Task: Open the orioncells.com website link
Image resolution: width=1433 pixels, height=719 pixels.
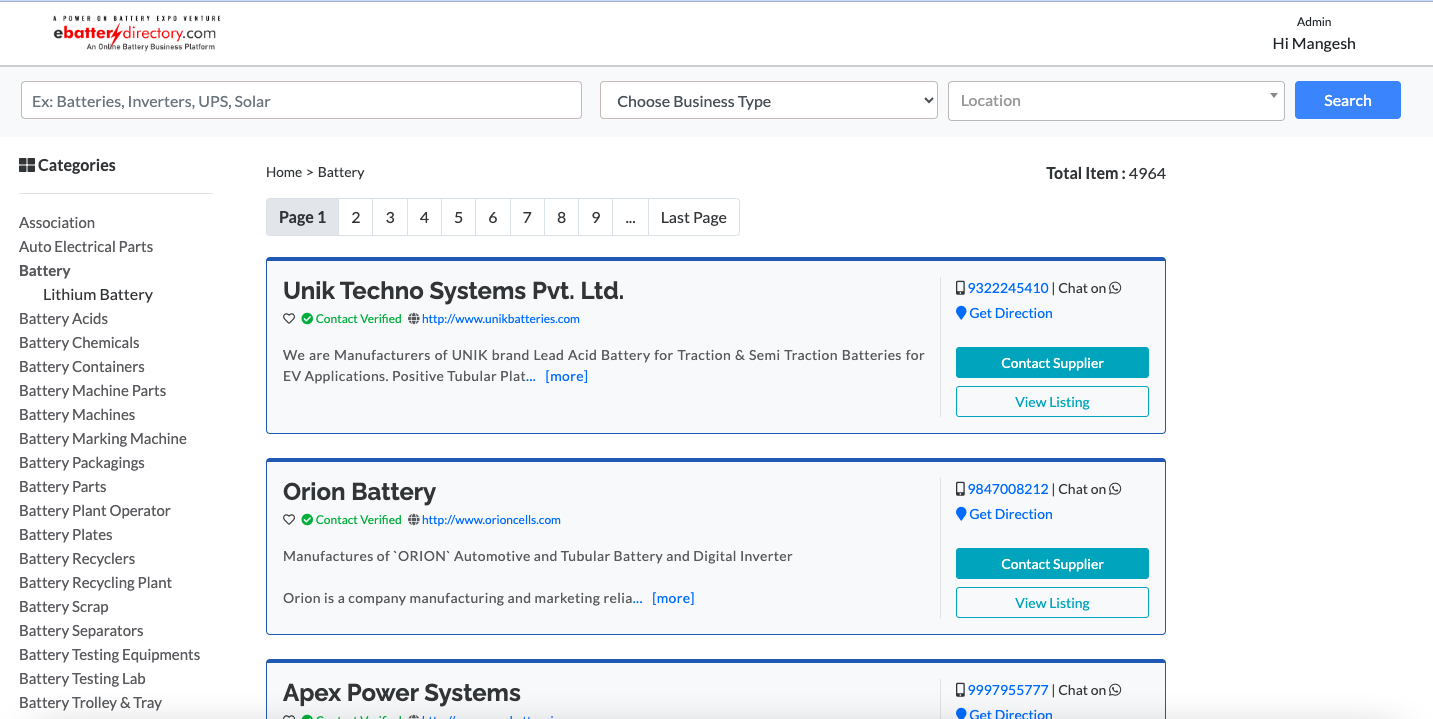Action: coord(491,520)
